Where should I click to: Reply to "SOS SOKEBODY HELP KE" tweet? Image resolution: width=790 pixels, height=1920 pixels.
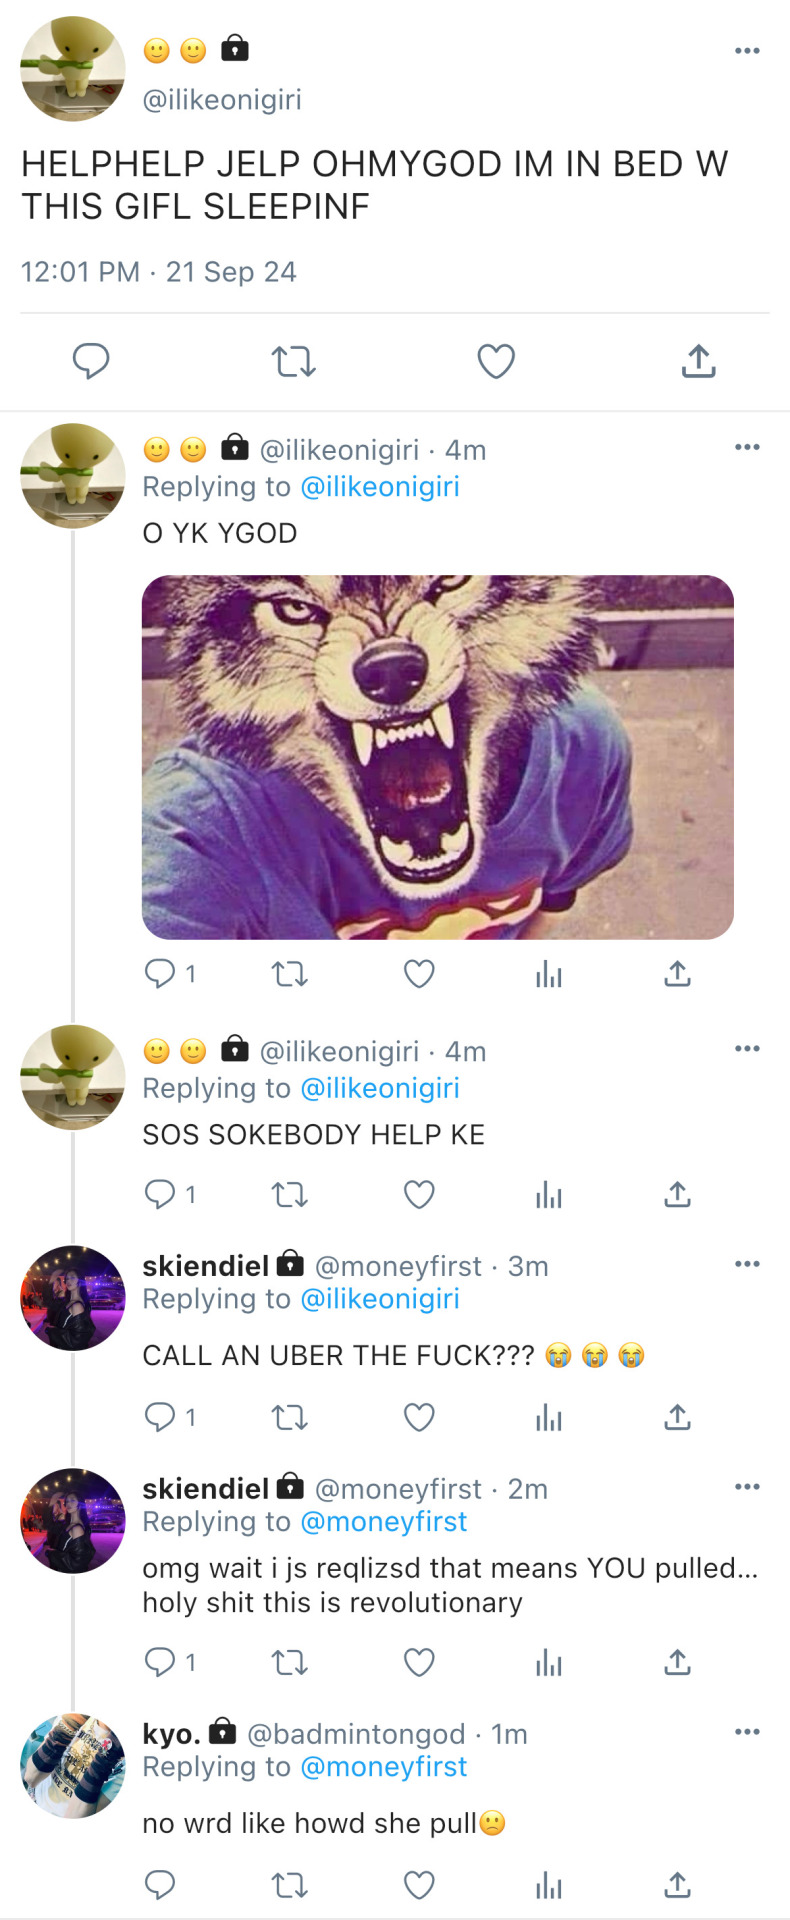click(160, 1194)
